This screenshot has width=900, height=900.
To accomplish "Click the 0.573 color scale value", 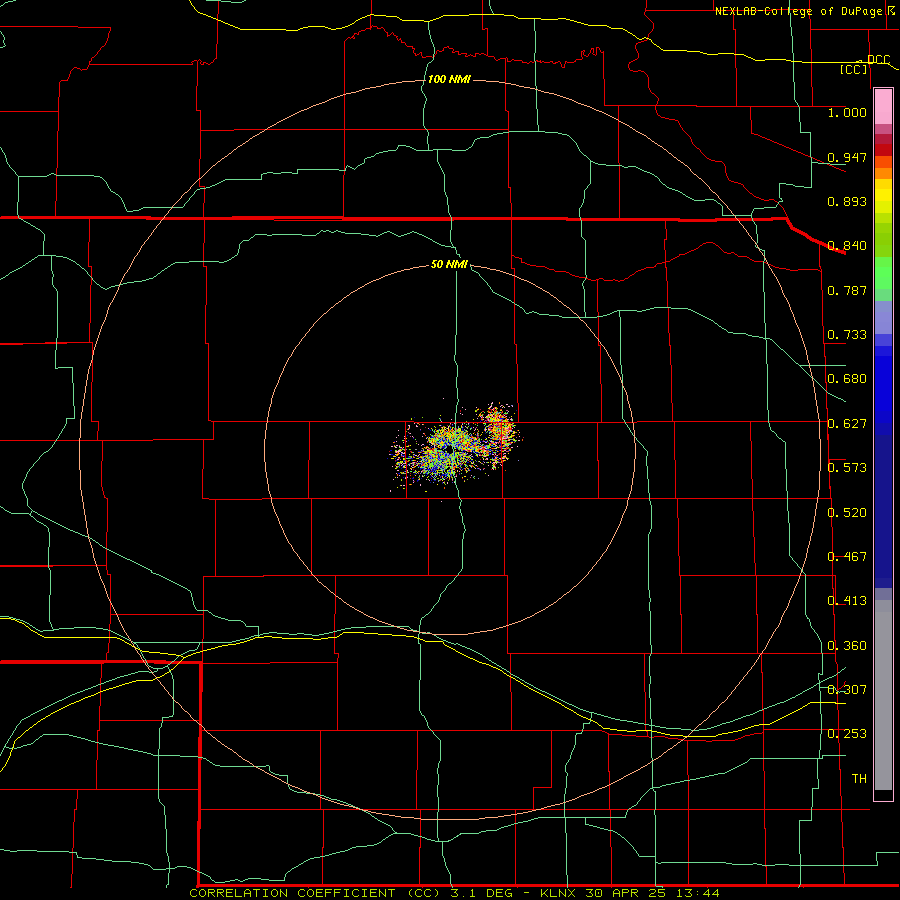I will click(847, 468).
